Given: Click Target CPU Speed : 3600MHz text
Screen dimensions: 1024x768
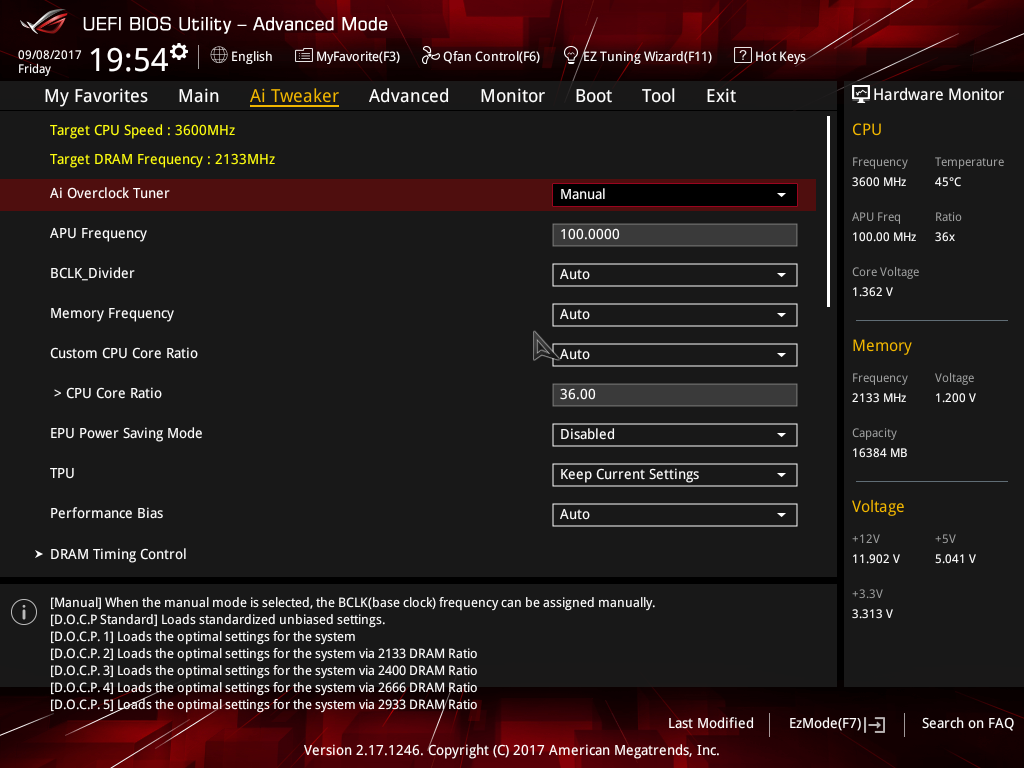Looking at the screenshot, I should tap(142, 130).
